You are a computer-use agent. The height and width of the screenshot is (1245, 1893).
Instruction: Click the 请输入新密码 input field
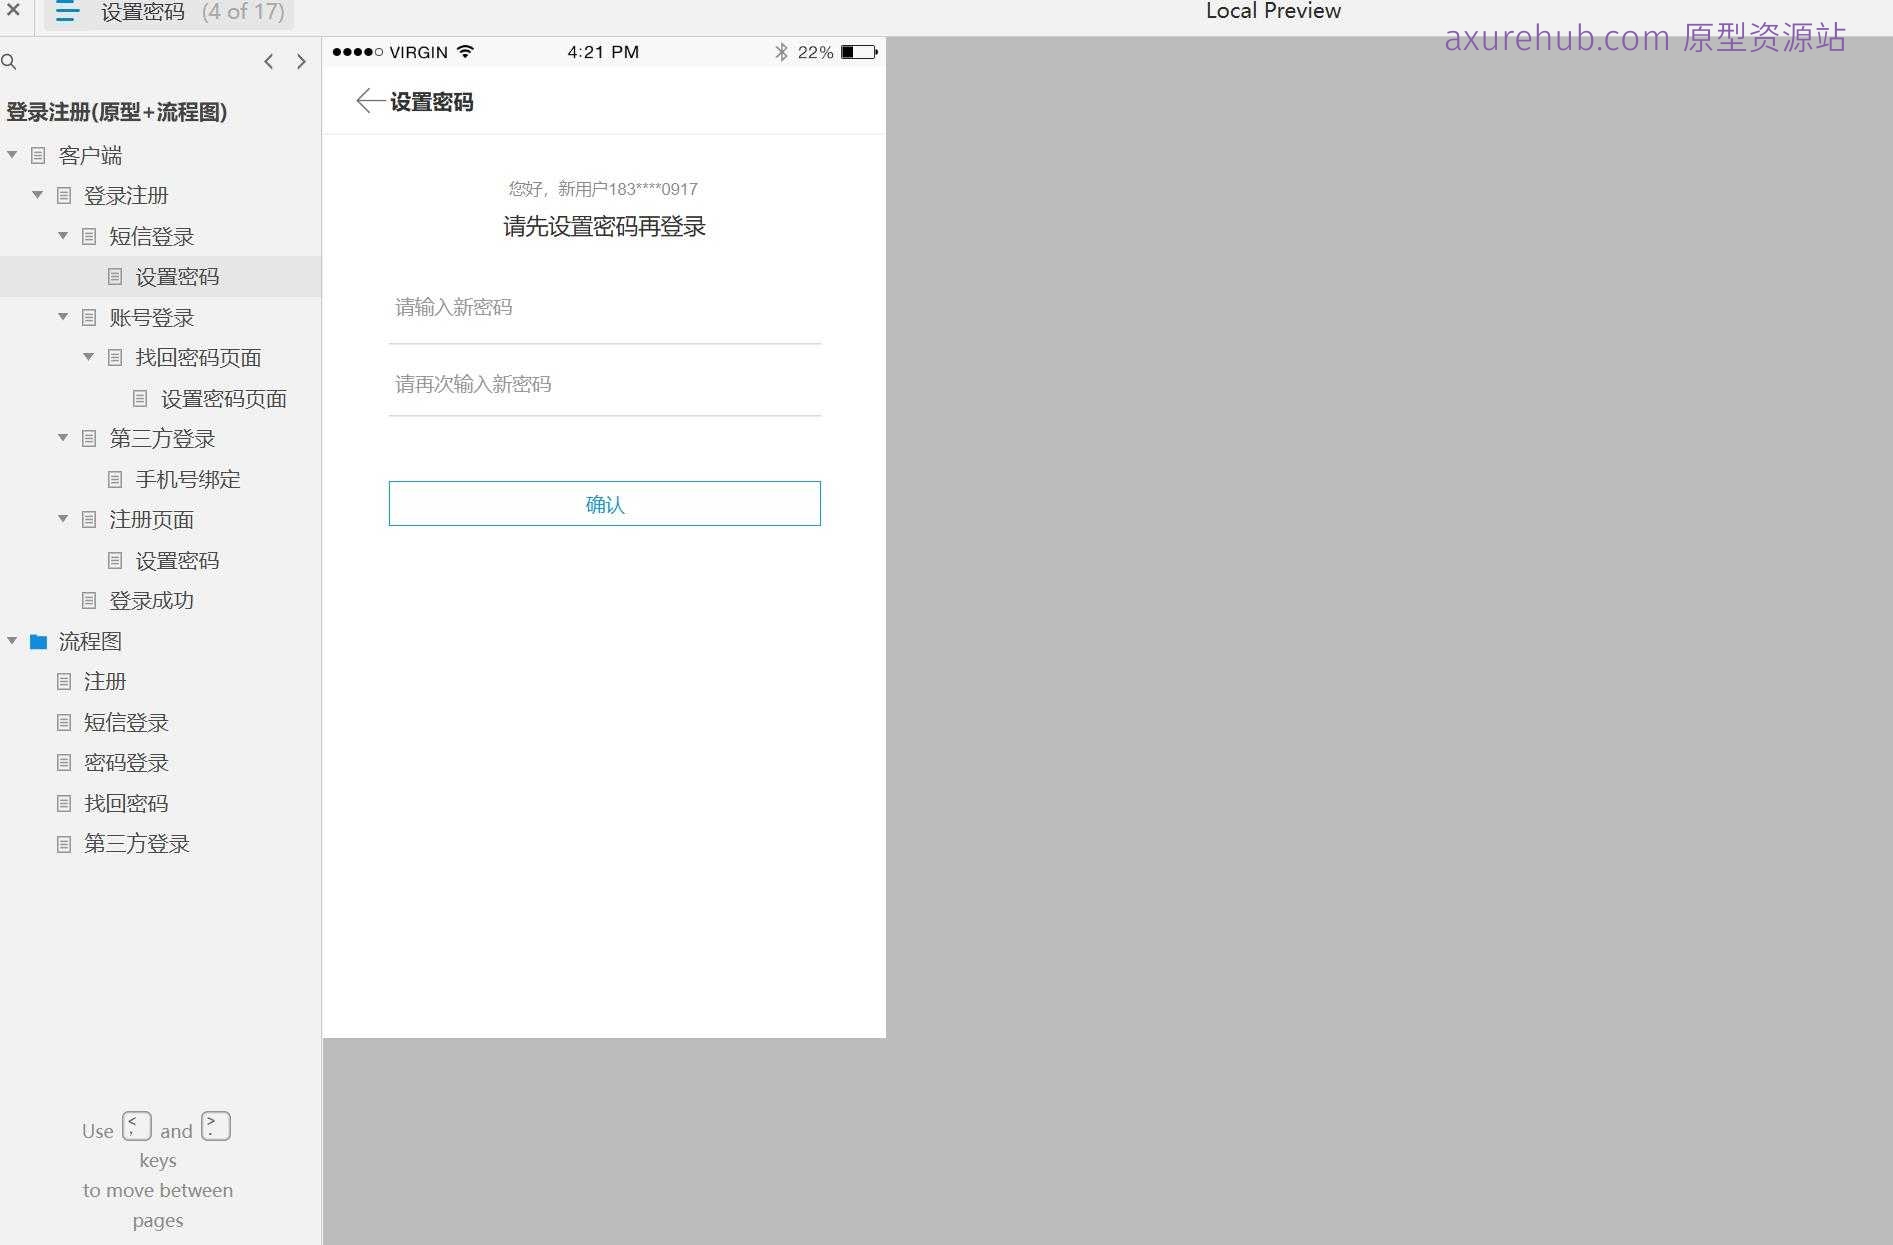pyautogui.click(x=605, y=308)
